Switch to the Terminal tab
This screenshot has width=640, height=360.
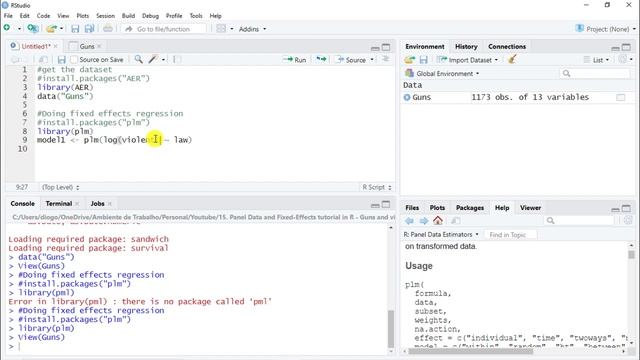click(x=59, y=203)
